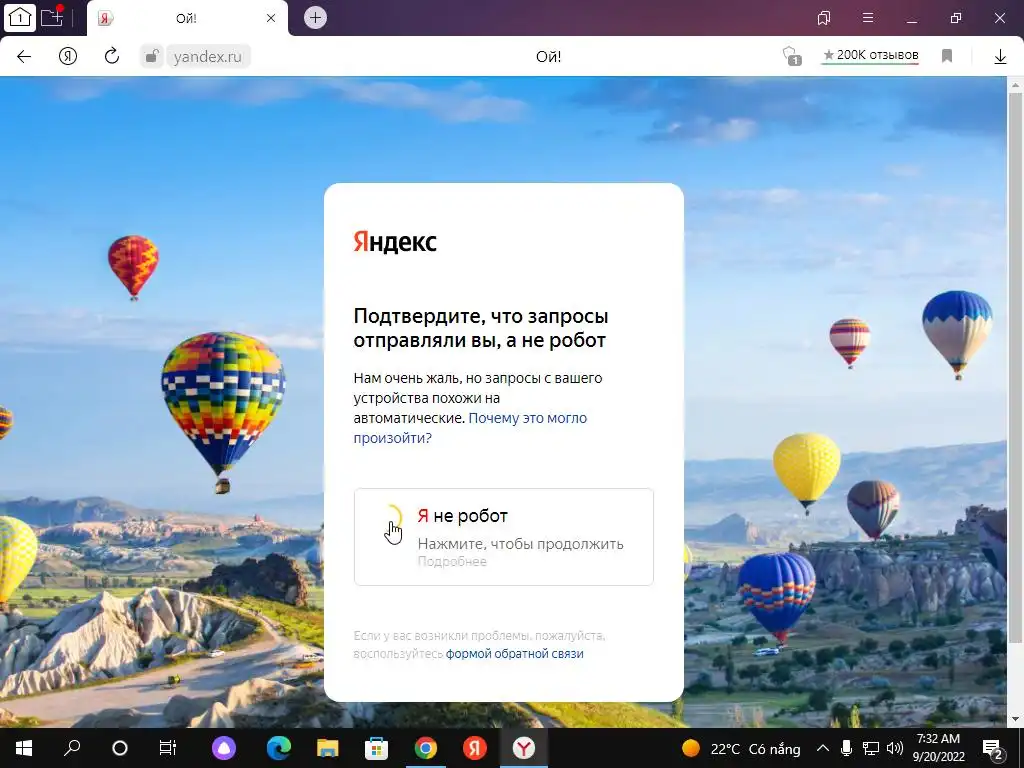Viewport: 1024px width, 768px height.
Task: Click the vertical page scrollbar
Action: point(1015,366)
